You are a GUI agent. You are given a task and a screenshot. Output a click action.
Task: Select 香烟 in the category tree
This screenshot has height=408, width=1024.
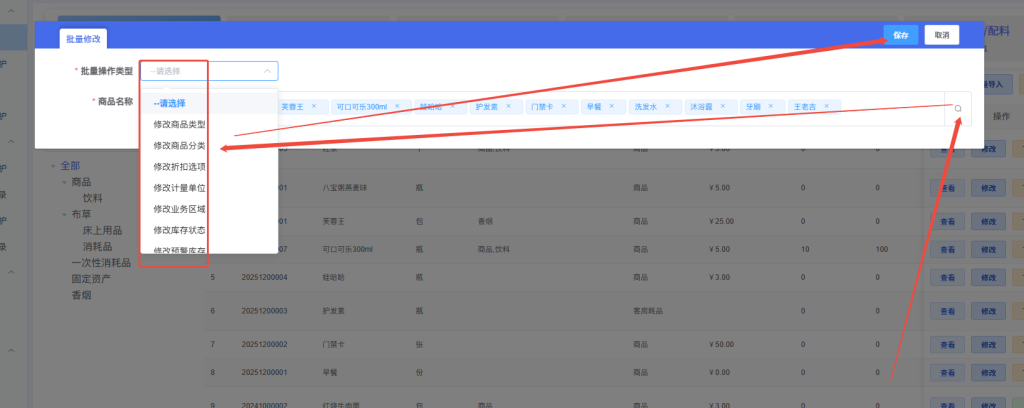pyautogui.click(x=81, y=295)
